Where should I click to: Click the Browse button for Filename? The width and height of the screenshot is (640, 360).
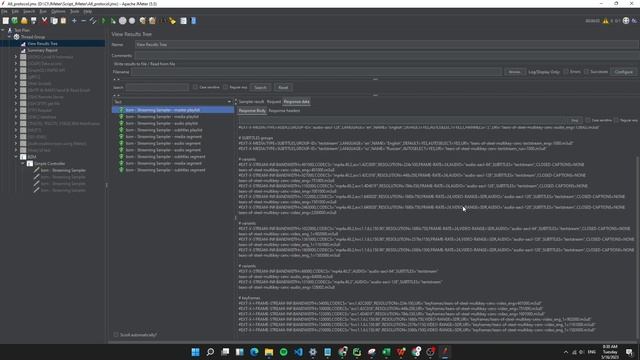click(x=514, y=72)
